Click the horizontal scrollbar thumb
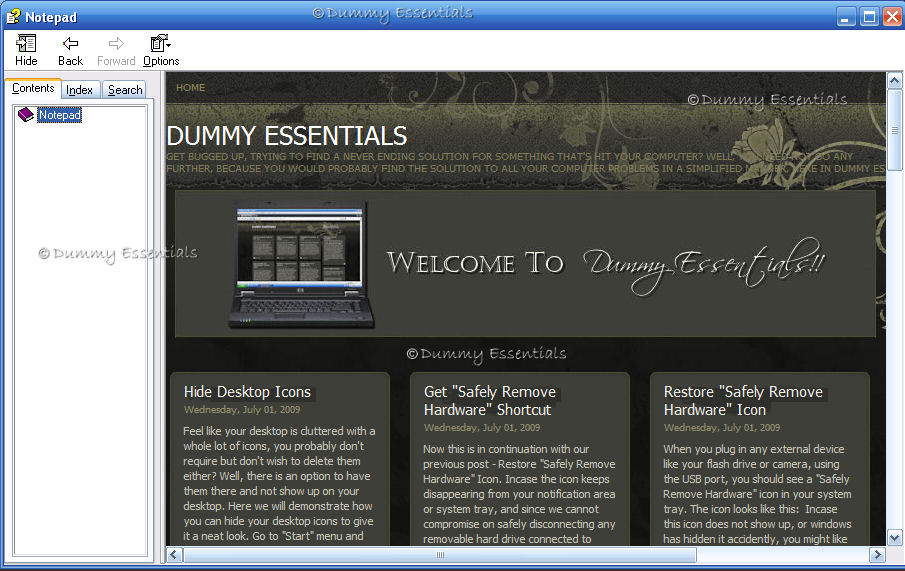This screenshot has width=905, height=571. (x=440, y=555)
